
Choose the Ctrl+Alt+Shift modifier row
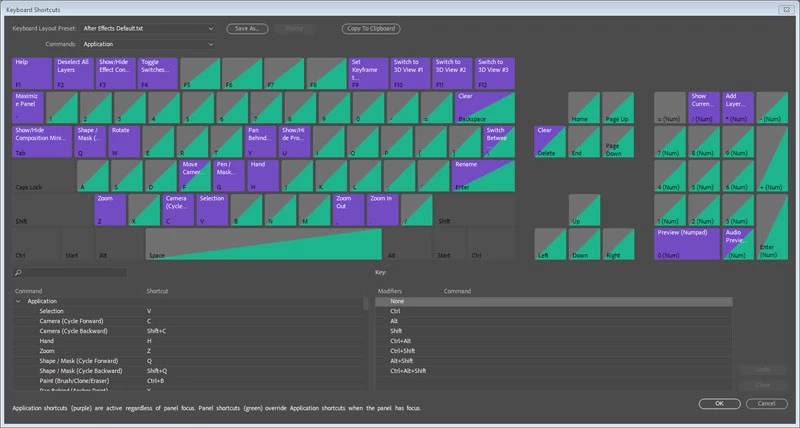point(554,371)
